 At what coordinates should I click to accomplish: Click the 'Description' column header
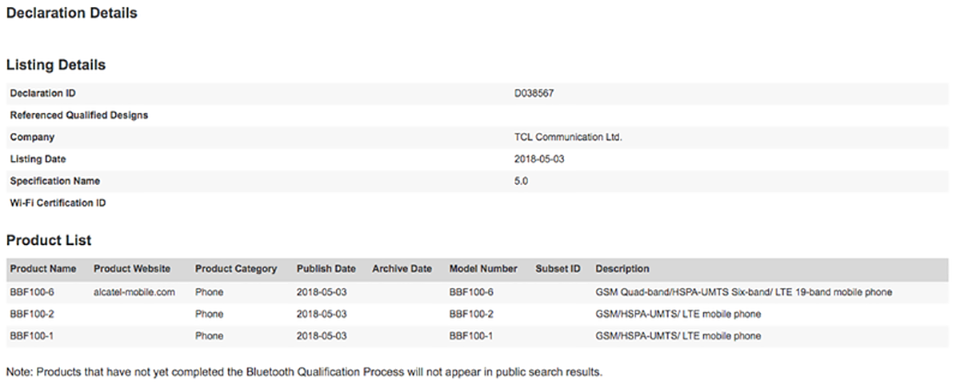pyautogui.click(x=622, y=269)
